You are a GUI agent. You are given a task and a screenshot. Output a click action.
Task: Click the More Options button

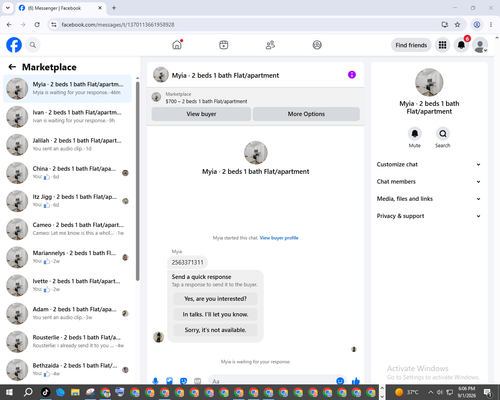[x=306, y=114]
